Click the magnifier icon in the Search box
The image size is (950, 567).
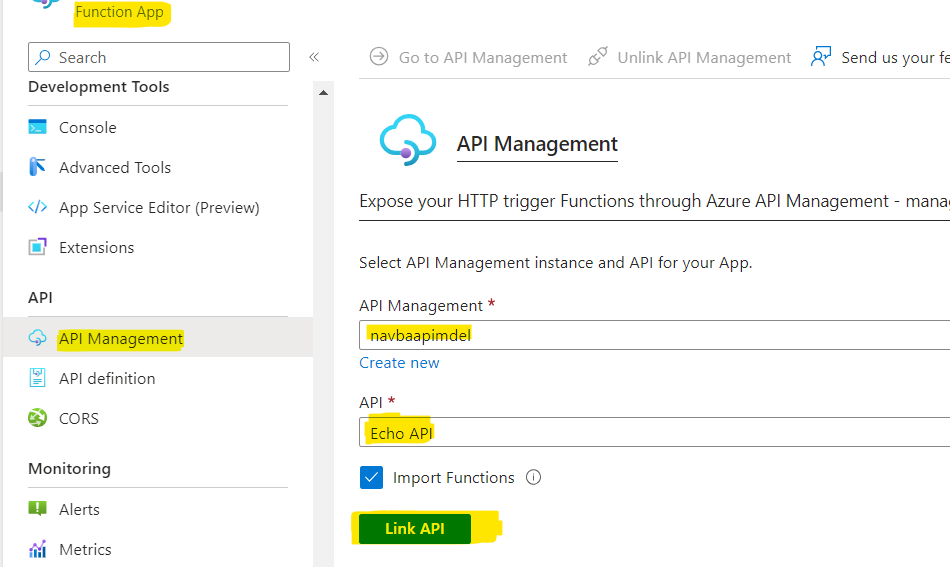coord(43,57)
